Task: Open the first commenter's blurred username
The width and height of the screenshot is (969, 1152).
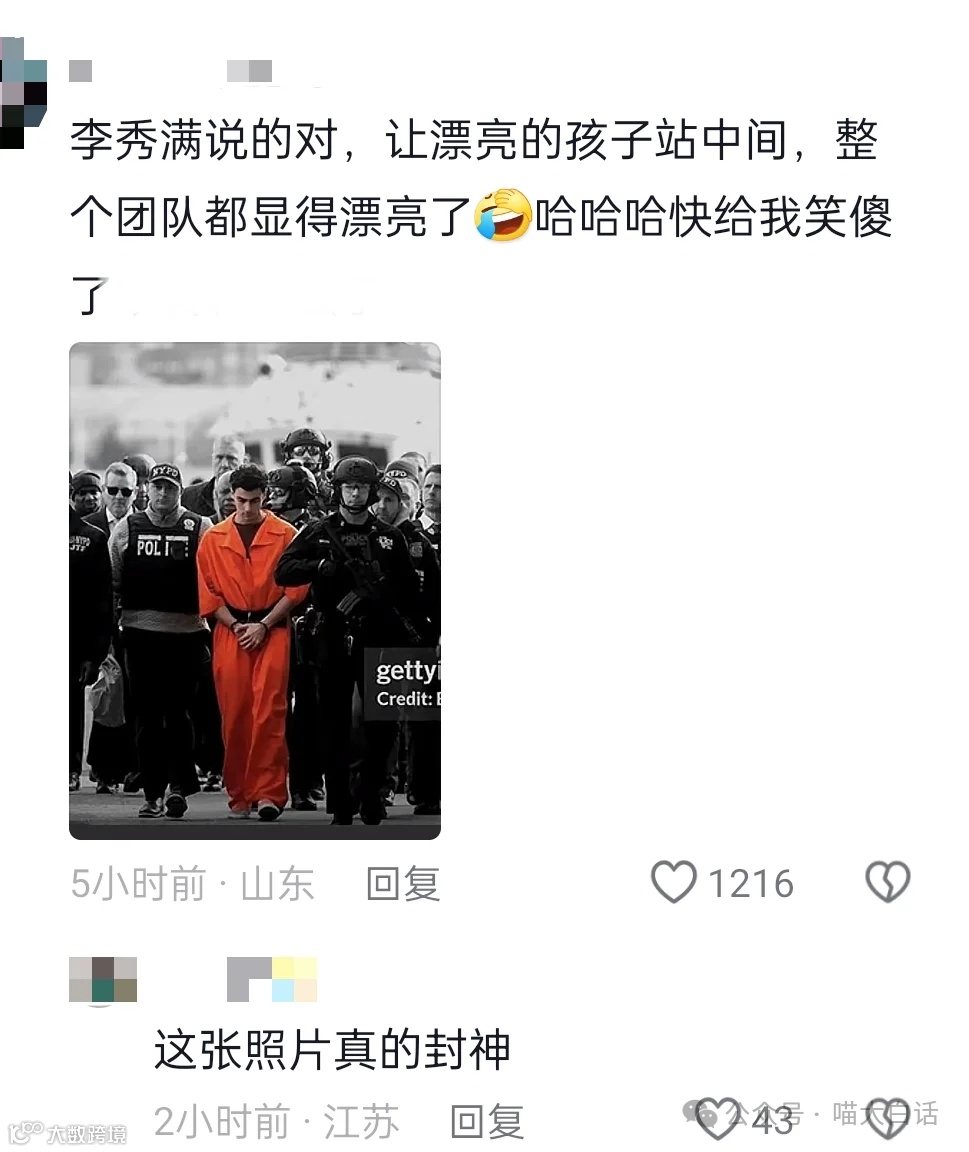Action: pos(170,71)
